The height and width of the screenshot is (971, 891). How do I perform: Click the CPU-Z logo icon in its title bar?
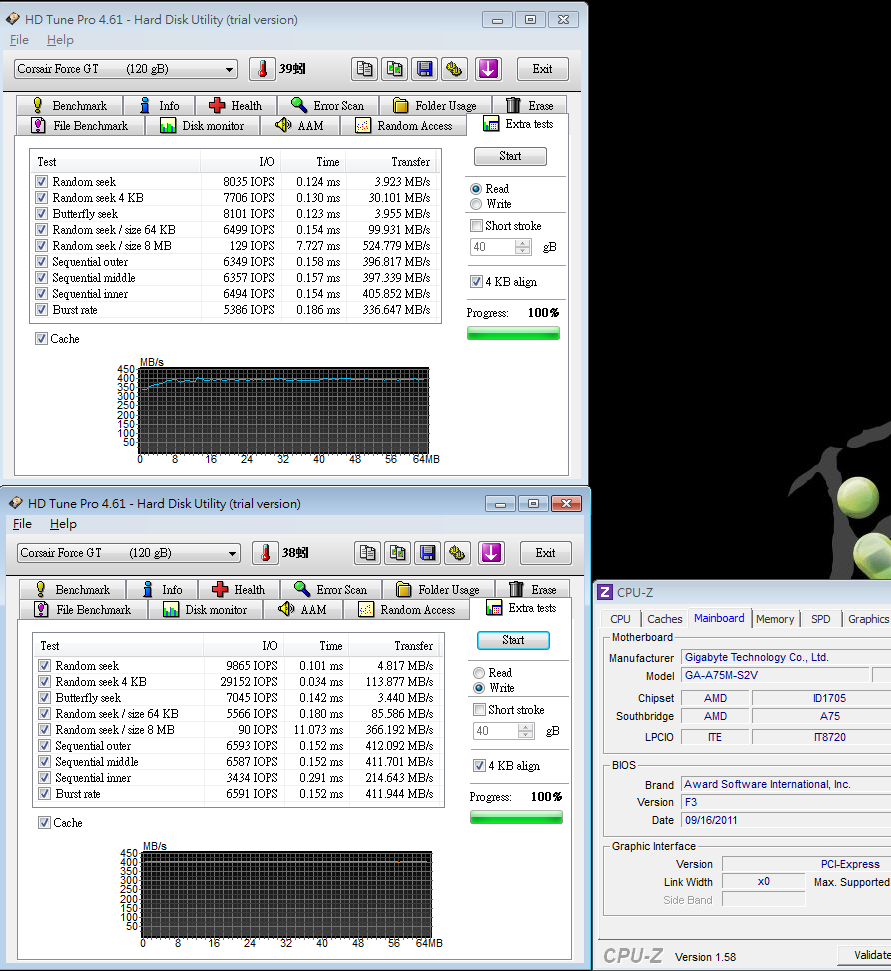[605, 593]
